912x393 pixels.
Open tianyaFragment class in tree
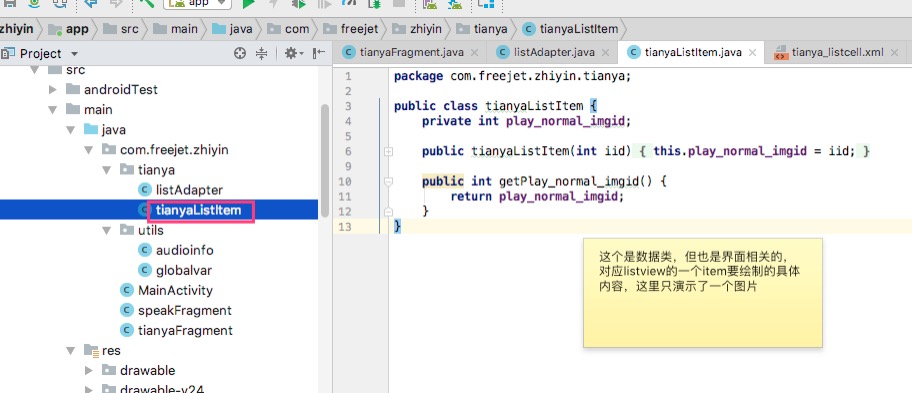(x=176, y=330)
